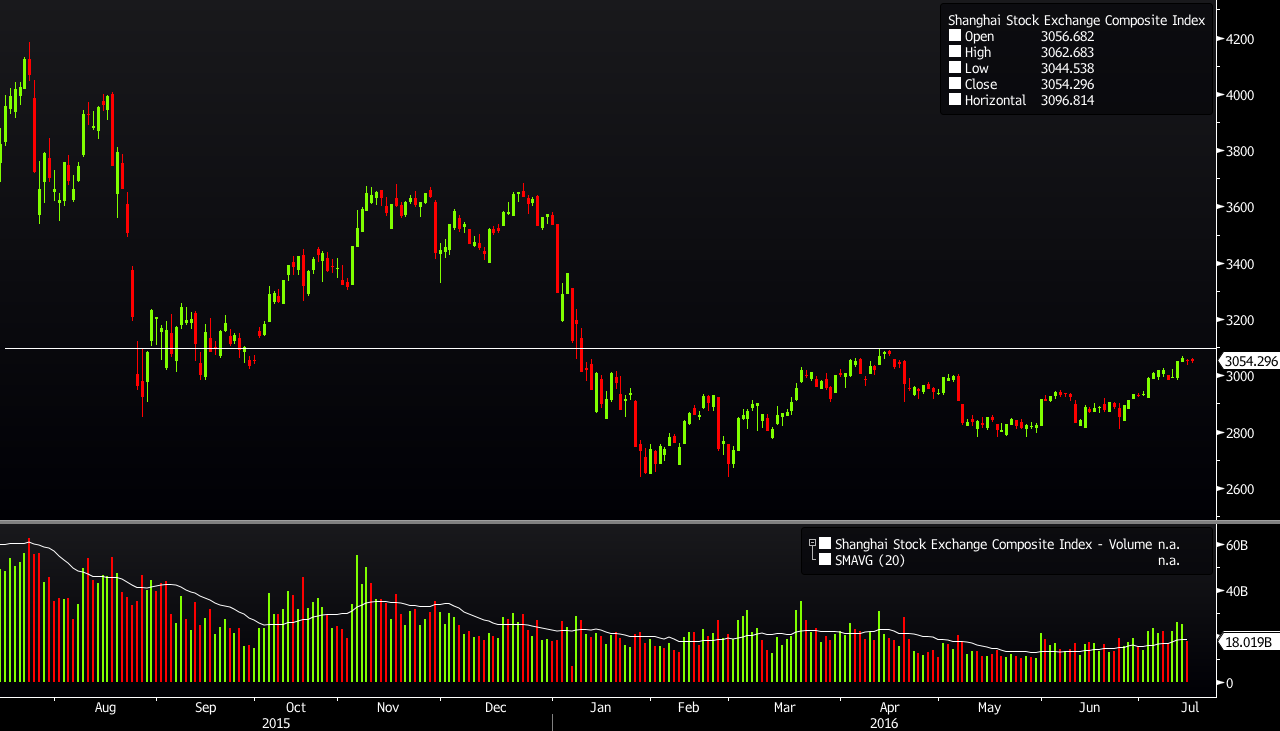Click the 2016 year label
Screen dimensions: 1280x731
pos(884,722)
